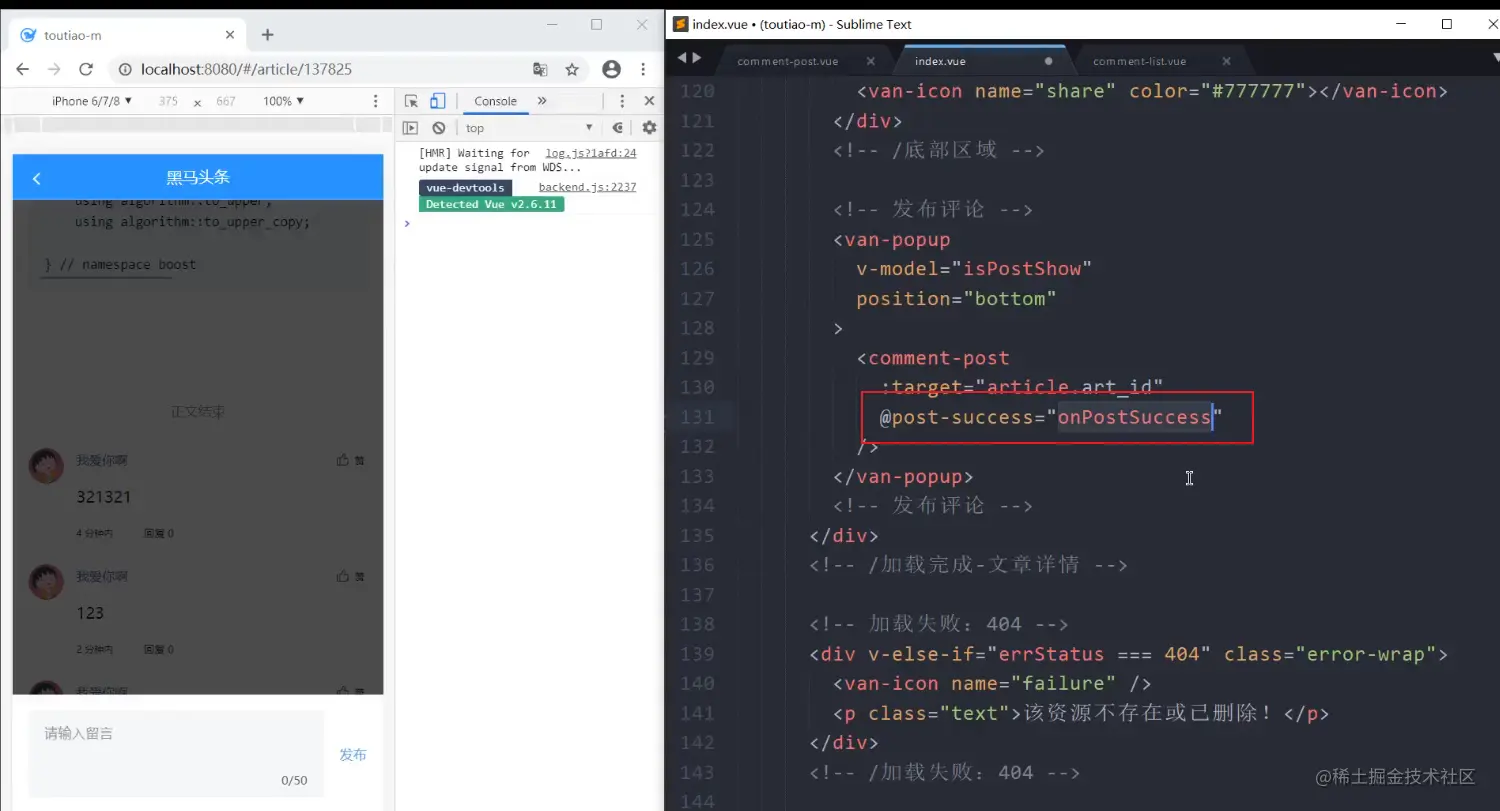Viewport: 1500px width, 811px height.
Task: Open the Google Translate icon in address bar
Action: pyautogui.click(x=540, y=69)
